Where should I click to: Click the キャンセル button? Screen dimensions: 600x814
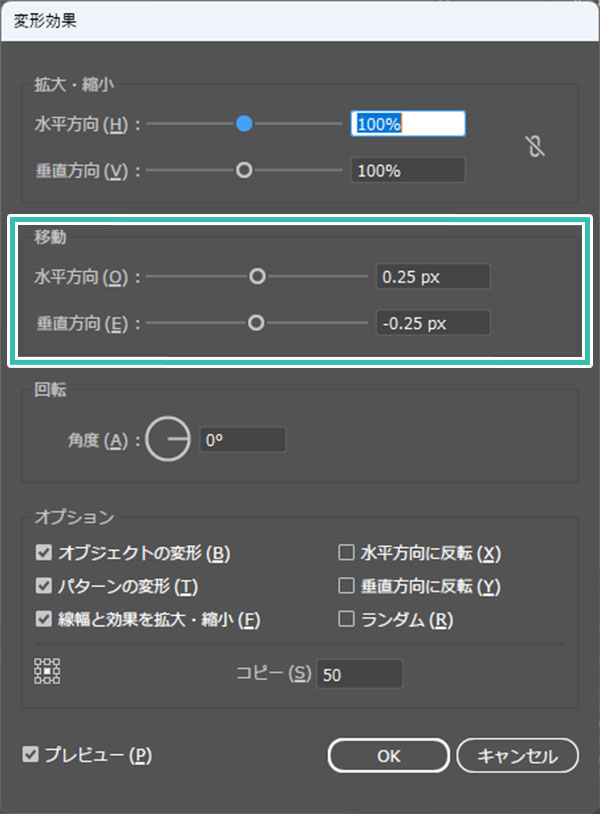pos(517,756)
